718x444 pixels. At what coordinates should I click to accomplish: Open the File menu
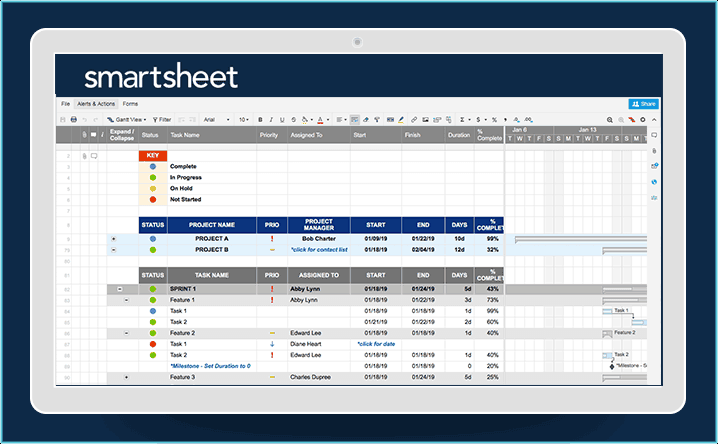(65, 104)
